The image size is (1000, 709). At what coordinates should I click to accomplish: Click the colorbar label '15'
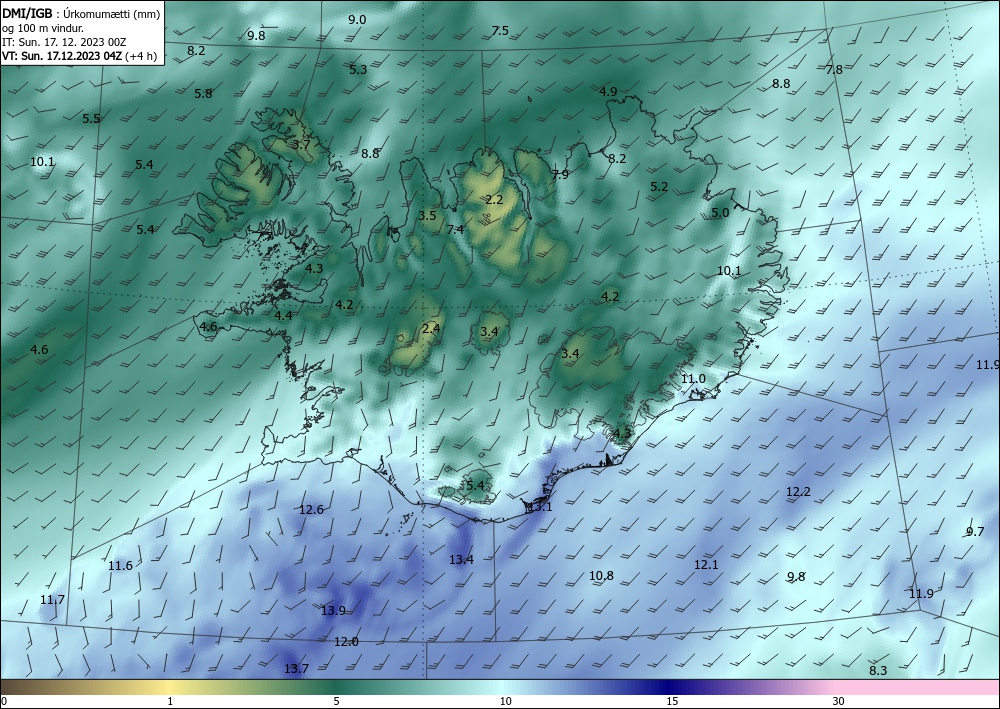(x=672, y=702)
